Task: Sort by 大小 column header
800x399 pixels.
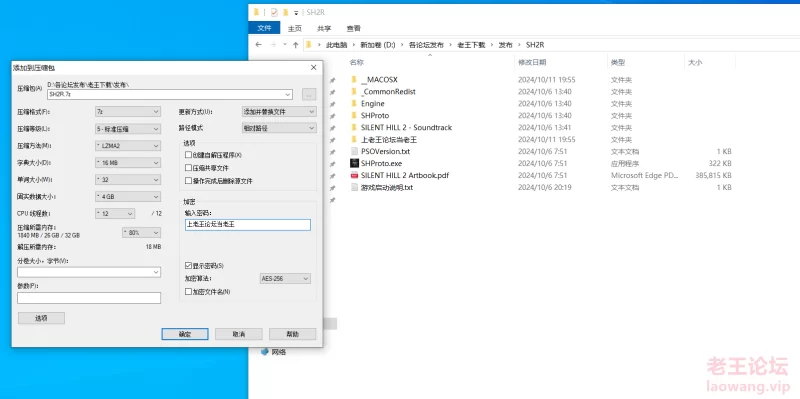Action: click(695, 62)
